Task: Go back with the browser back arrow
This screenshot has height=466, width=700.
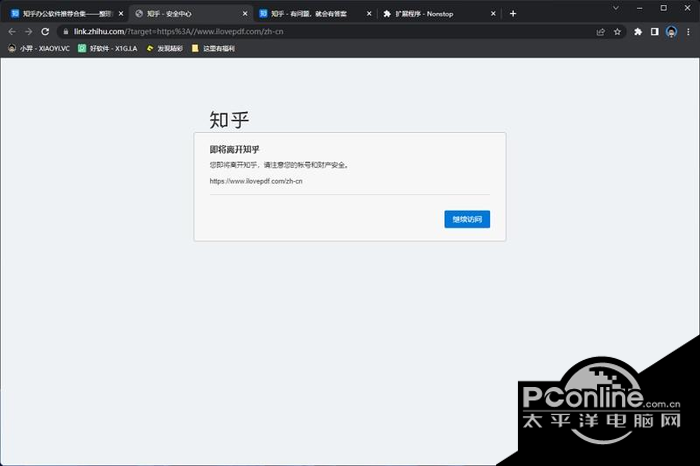Action: [12, 32]
